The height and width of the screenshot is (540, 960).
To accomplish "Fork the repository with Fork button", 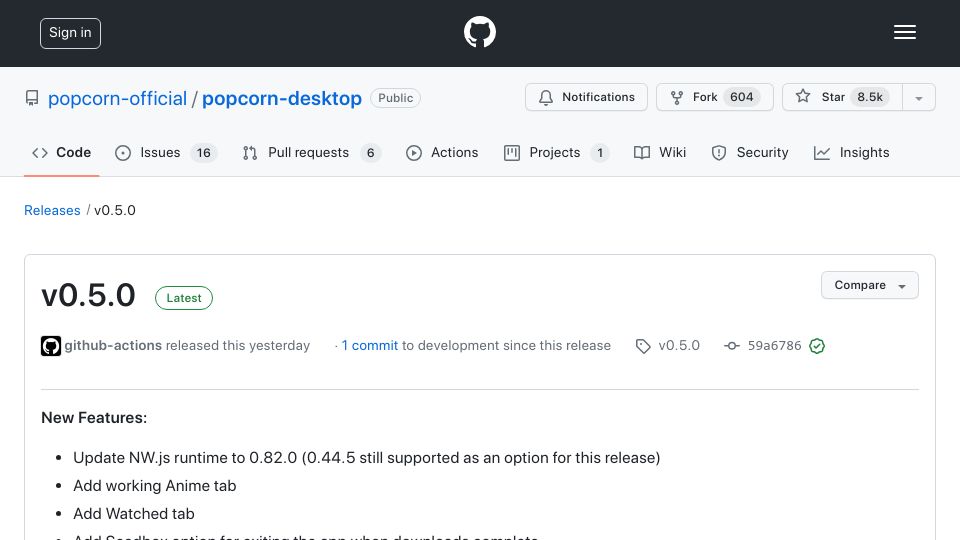I will (714, 97).
